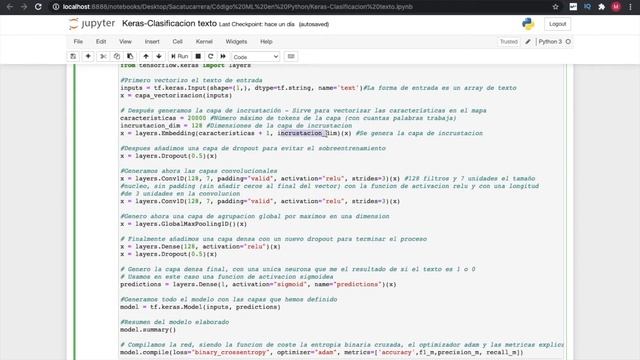Click the layers.Embedding code line
The image size is (640, 360).
pyautogui.click(x=301, y=133)
